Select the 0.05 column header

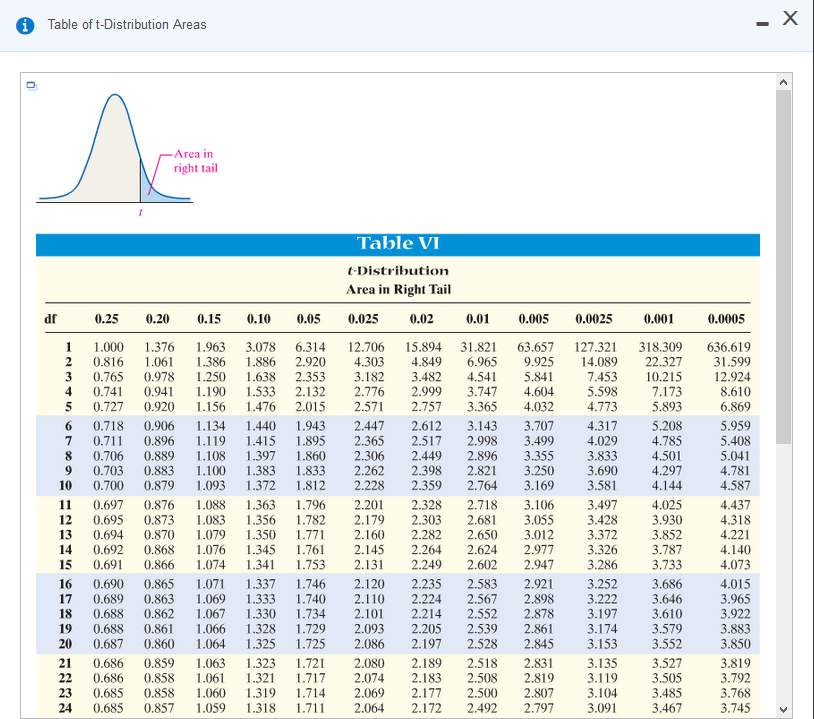pos(308,319)
